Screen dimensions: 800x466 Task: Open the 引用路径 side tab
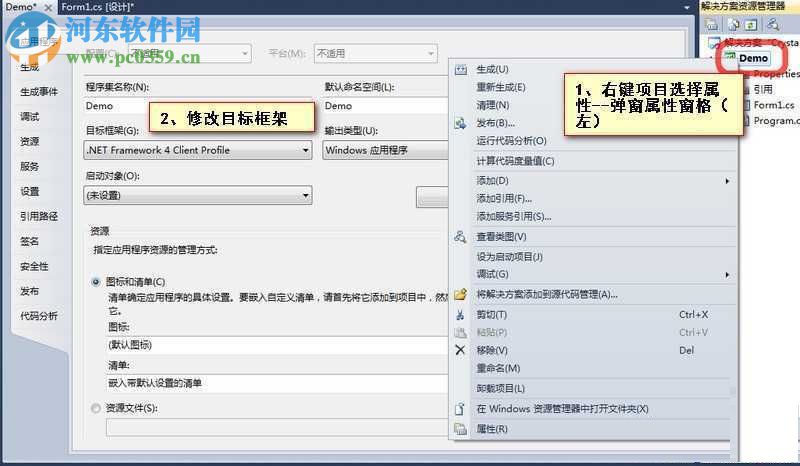click(x=39, y=217)
